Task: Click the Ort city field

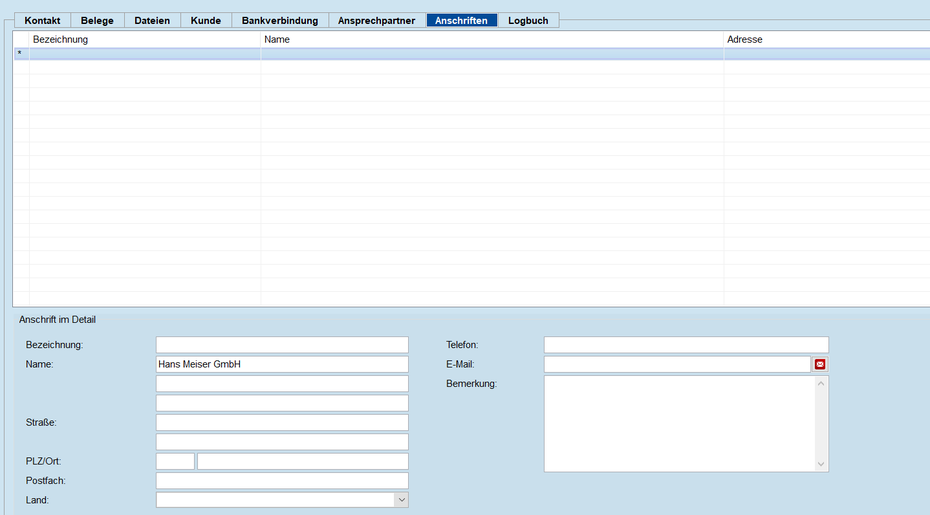Action: [302, 462]
